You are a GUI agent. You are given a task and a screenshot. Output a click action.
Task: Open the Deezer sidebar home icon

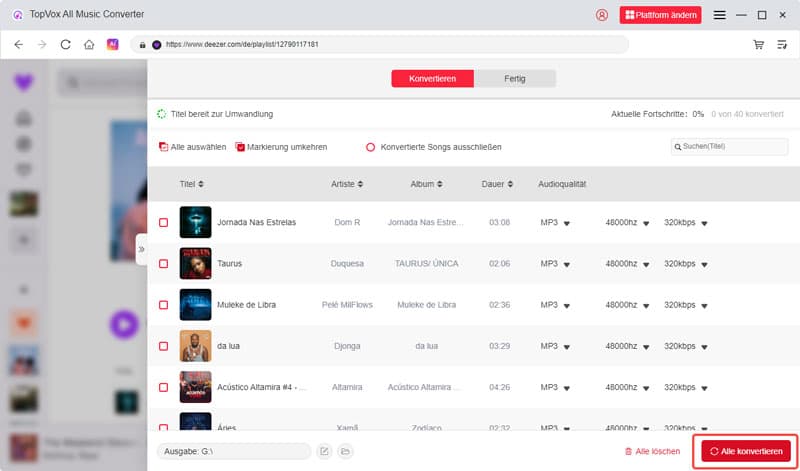tap(23, 119)
